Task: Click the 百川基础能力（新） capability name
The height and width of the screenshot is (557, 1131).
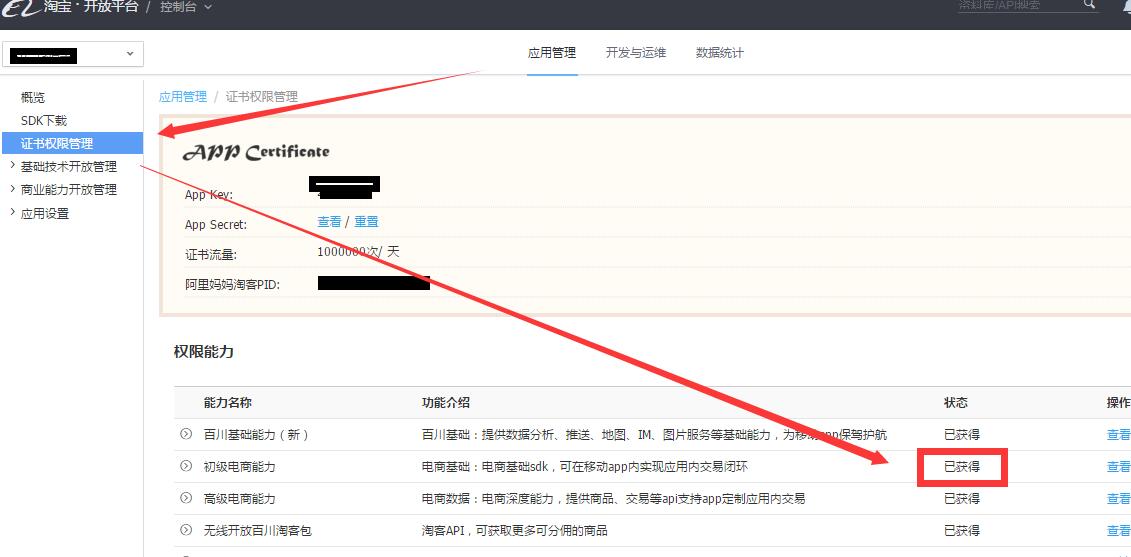Action: 257,434
